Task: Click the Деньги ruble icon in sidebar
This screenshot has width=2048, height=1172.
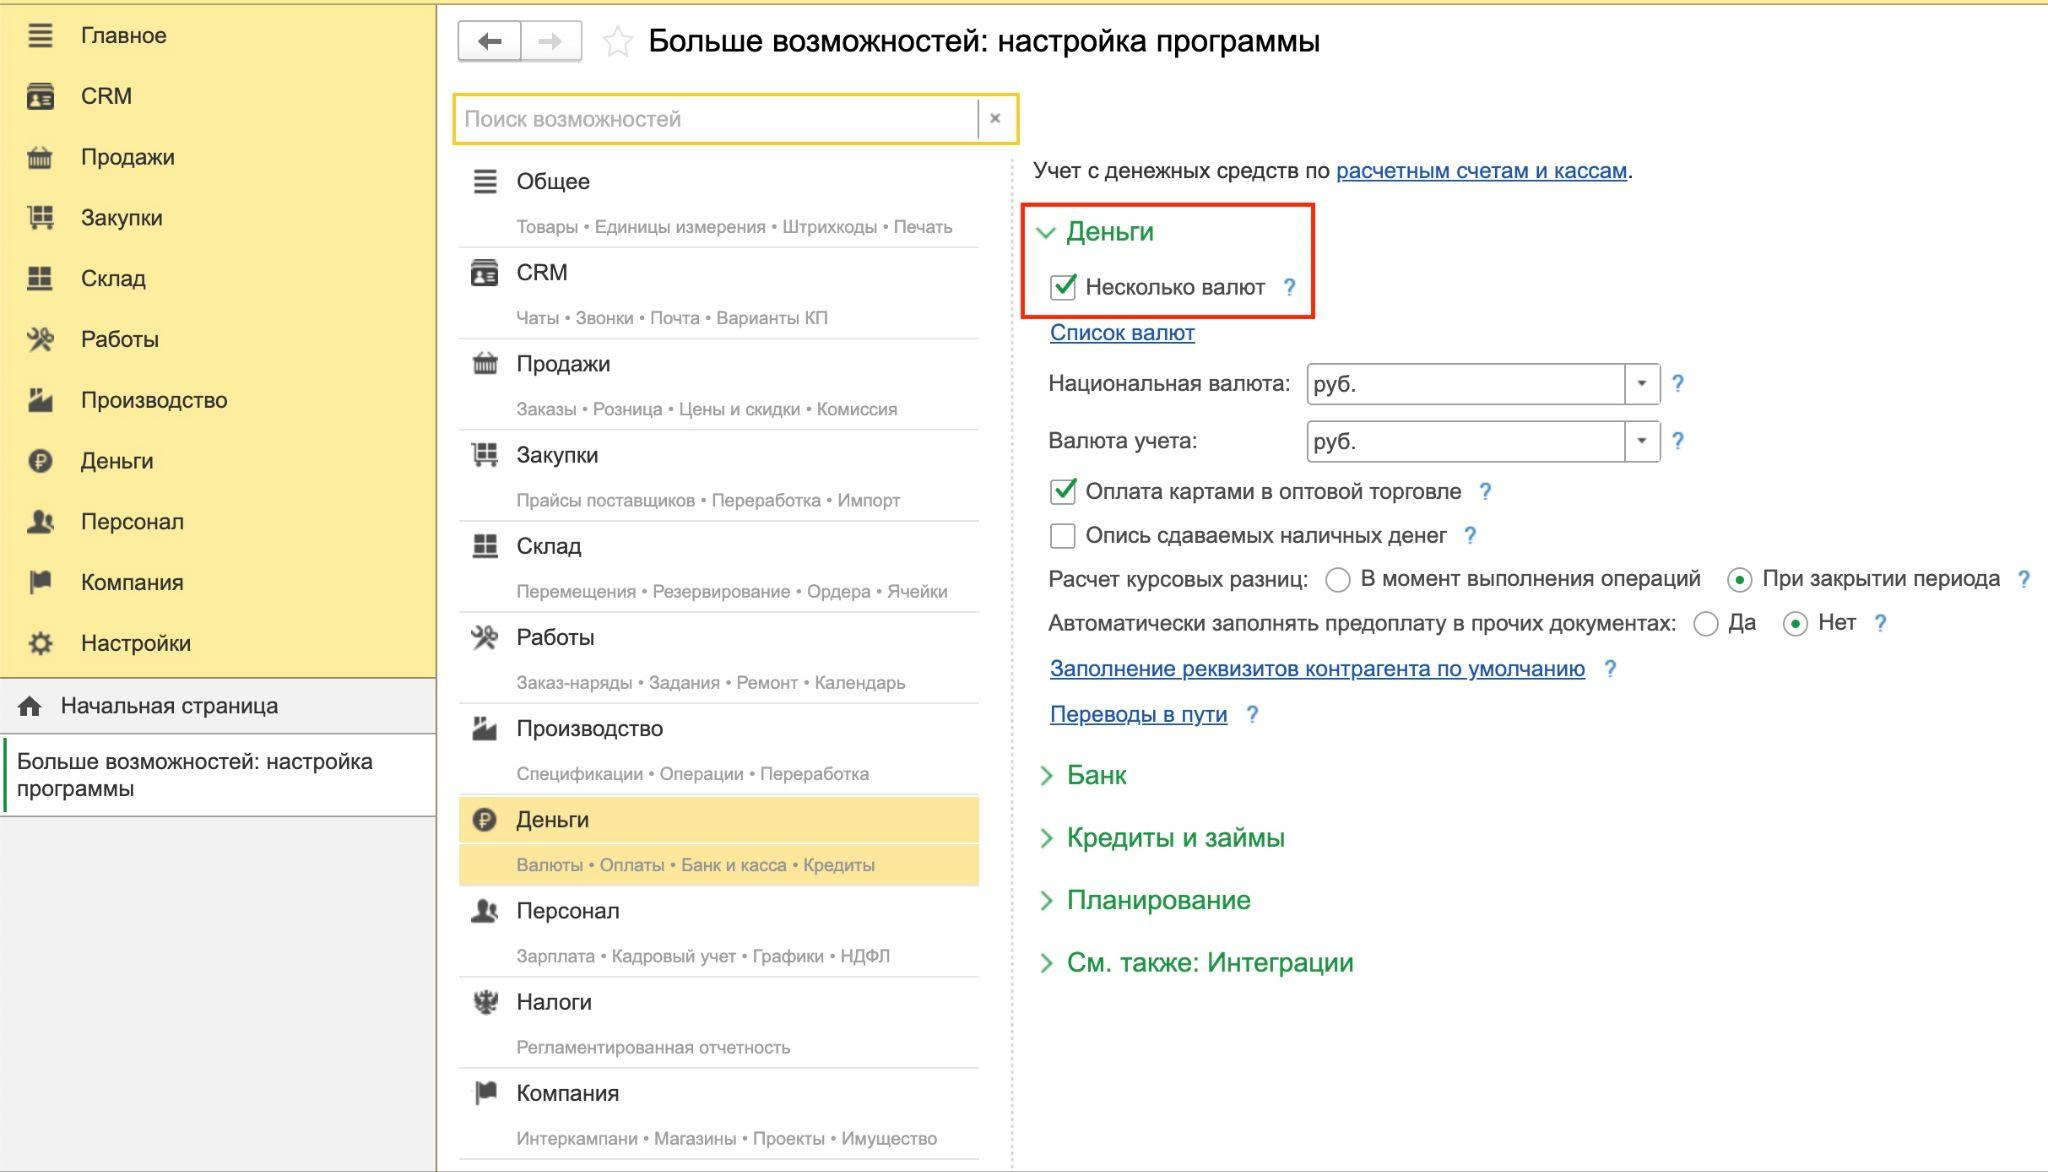Action: coord(40,461)
